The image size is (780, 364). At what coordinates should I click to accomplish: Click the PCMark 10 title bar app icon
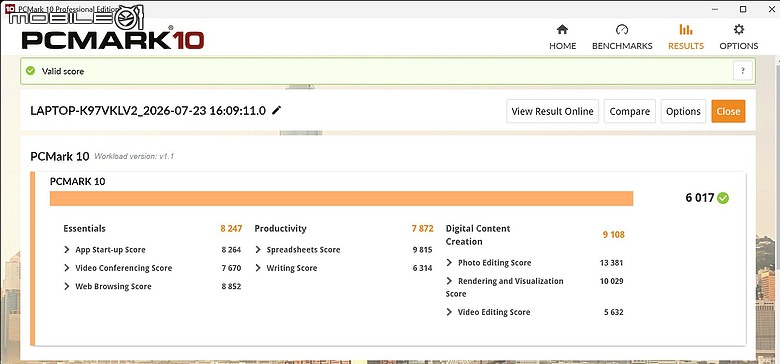9,8
